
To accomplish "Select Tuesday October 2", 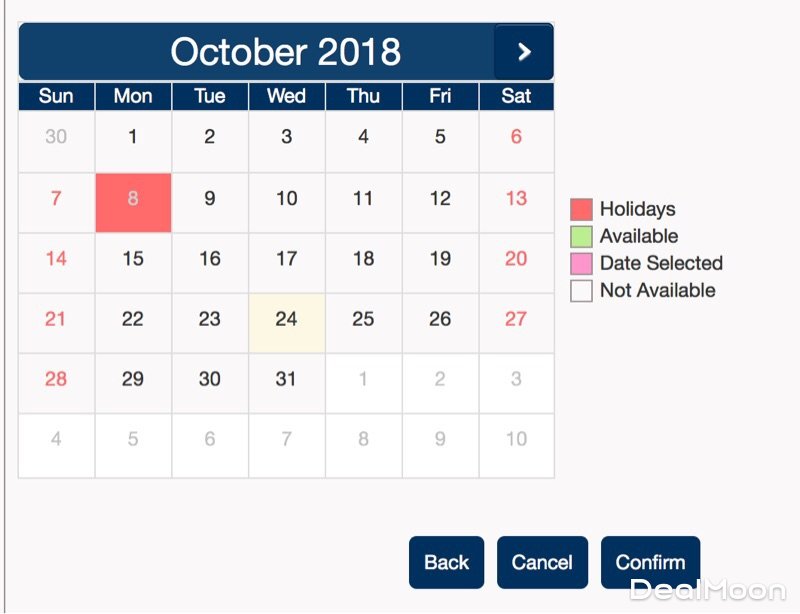I will click(x=209, y=137).
